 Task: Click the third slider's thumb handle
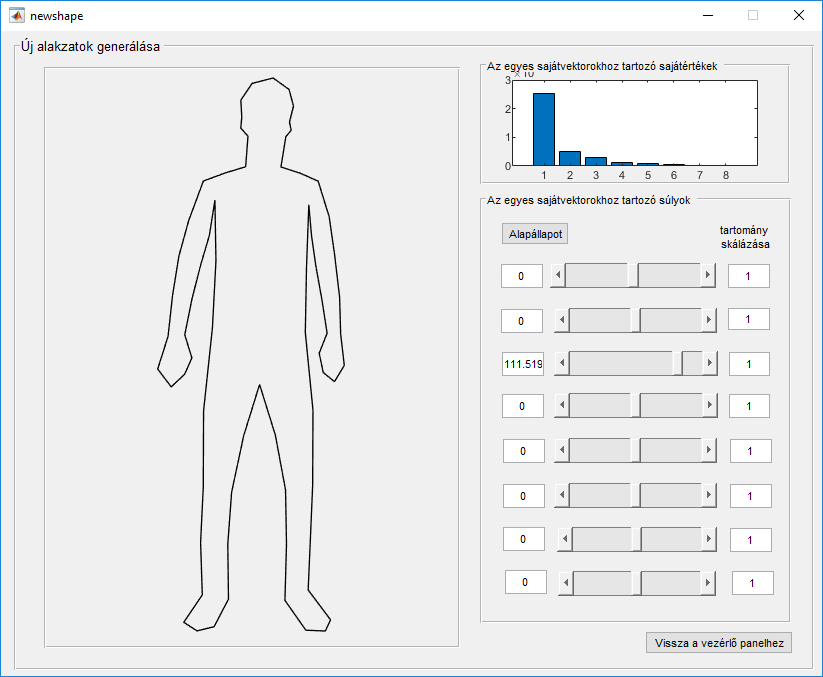click(x=679, y=364)
